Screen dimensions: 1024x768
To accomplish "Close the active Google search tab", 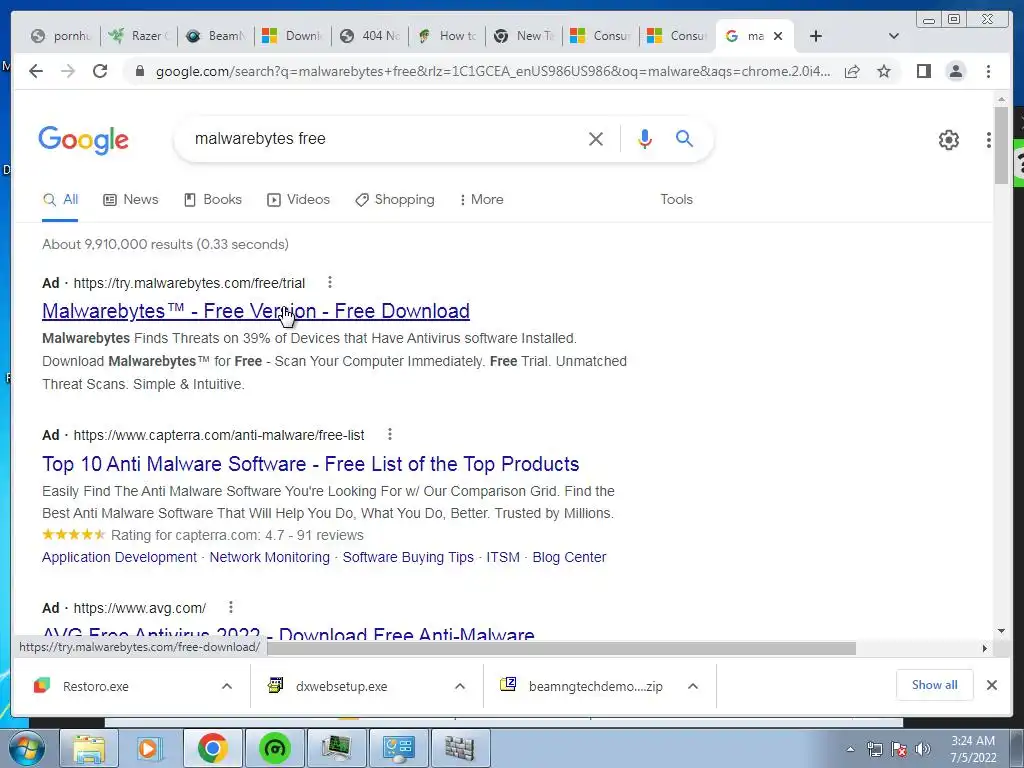I will coord(778,36).
